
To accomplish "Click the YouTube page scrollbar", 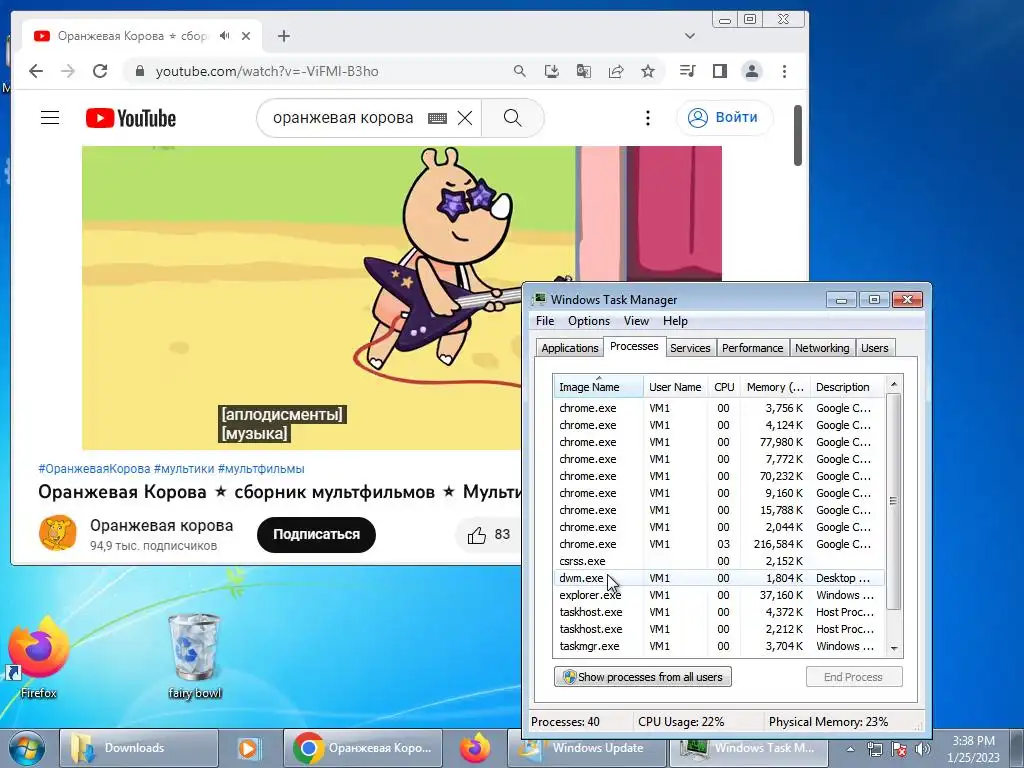I will point(797,135).
